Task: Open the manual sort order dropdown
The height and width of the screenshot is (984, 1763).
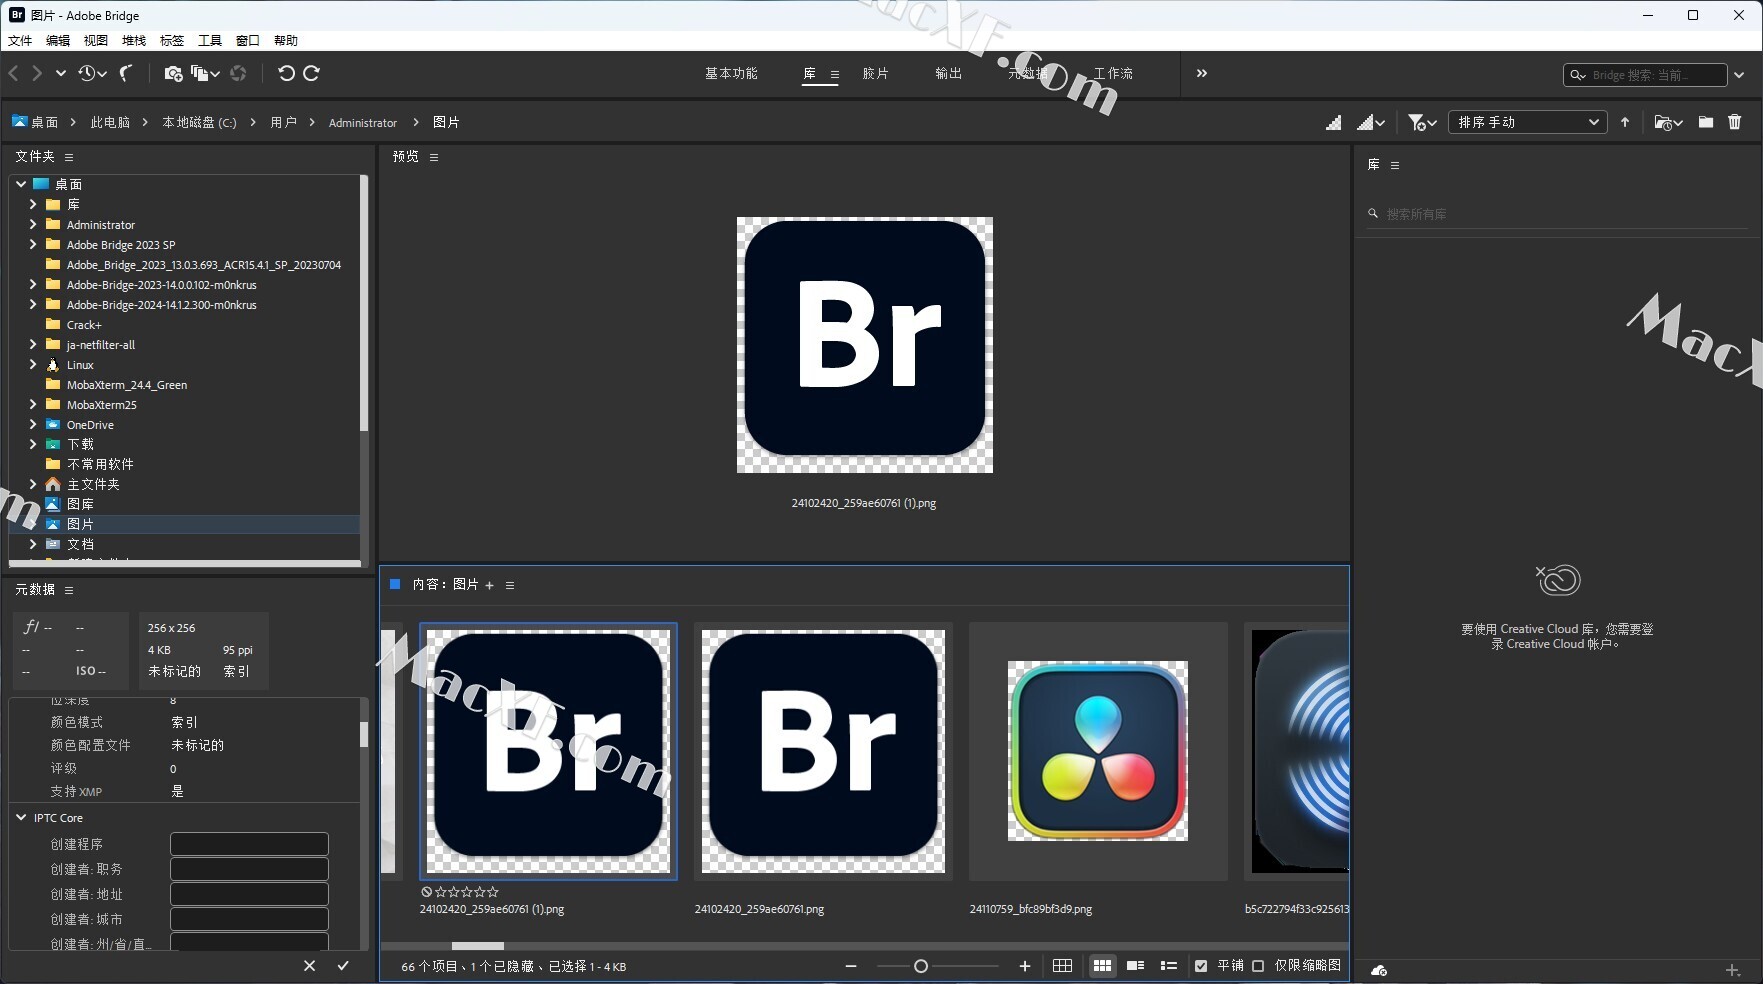Action: coord(1527,122)
